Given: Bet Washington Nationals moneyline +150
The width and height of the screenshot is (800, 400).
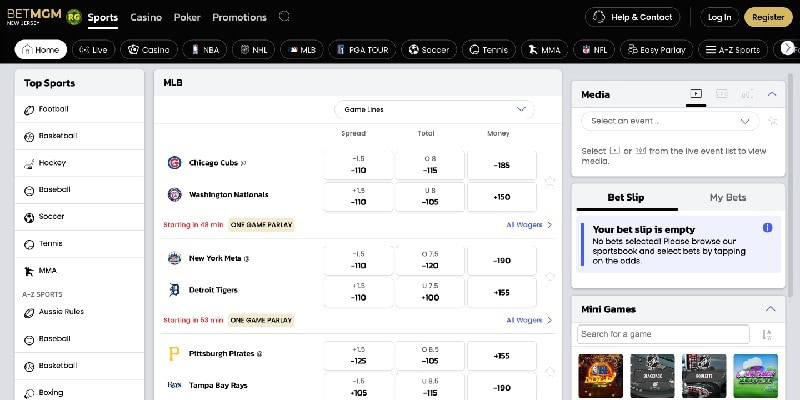Looking at the screenshot, I should point(502,196).
